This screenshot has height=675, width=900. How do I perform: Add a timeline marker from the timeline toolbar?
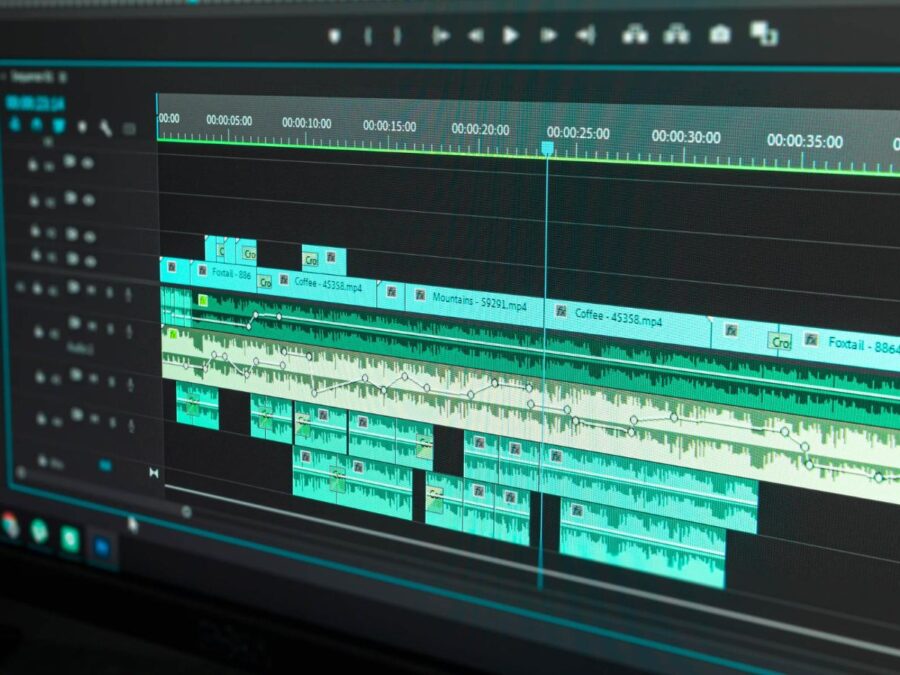(82, 127)
